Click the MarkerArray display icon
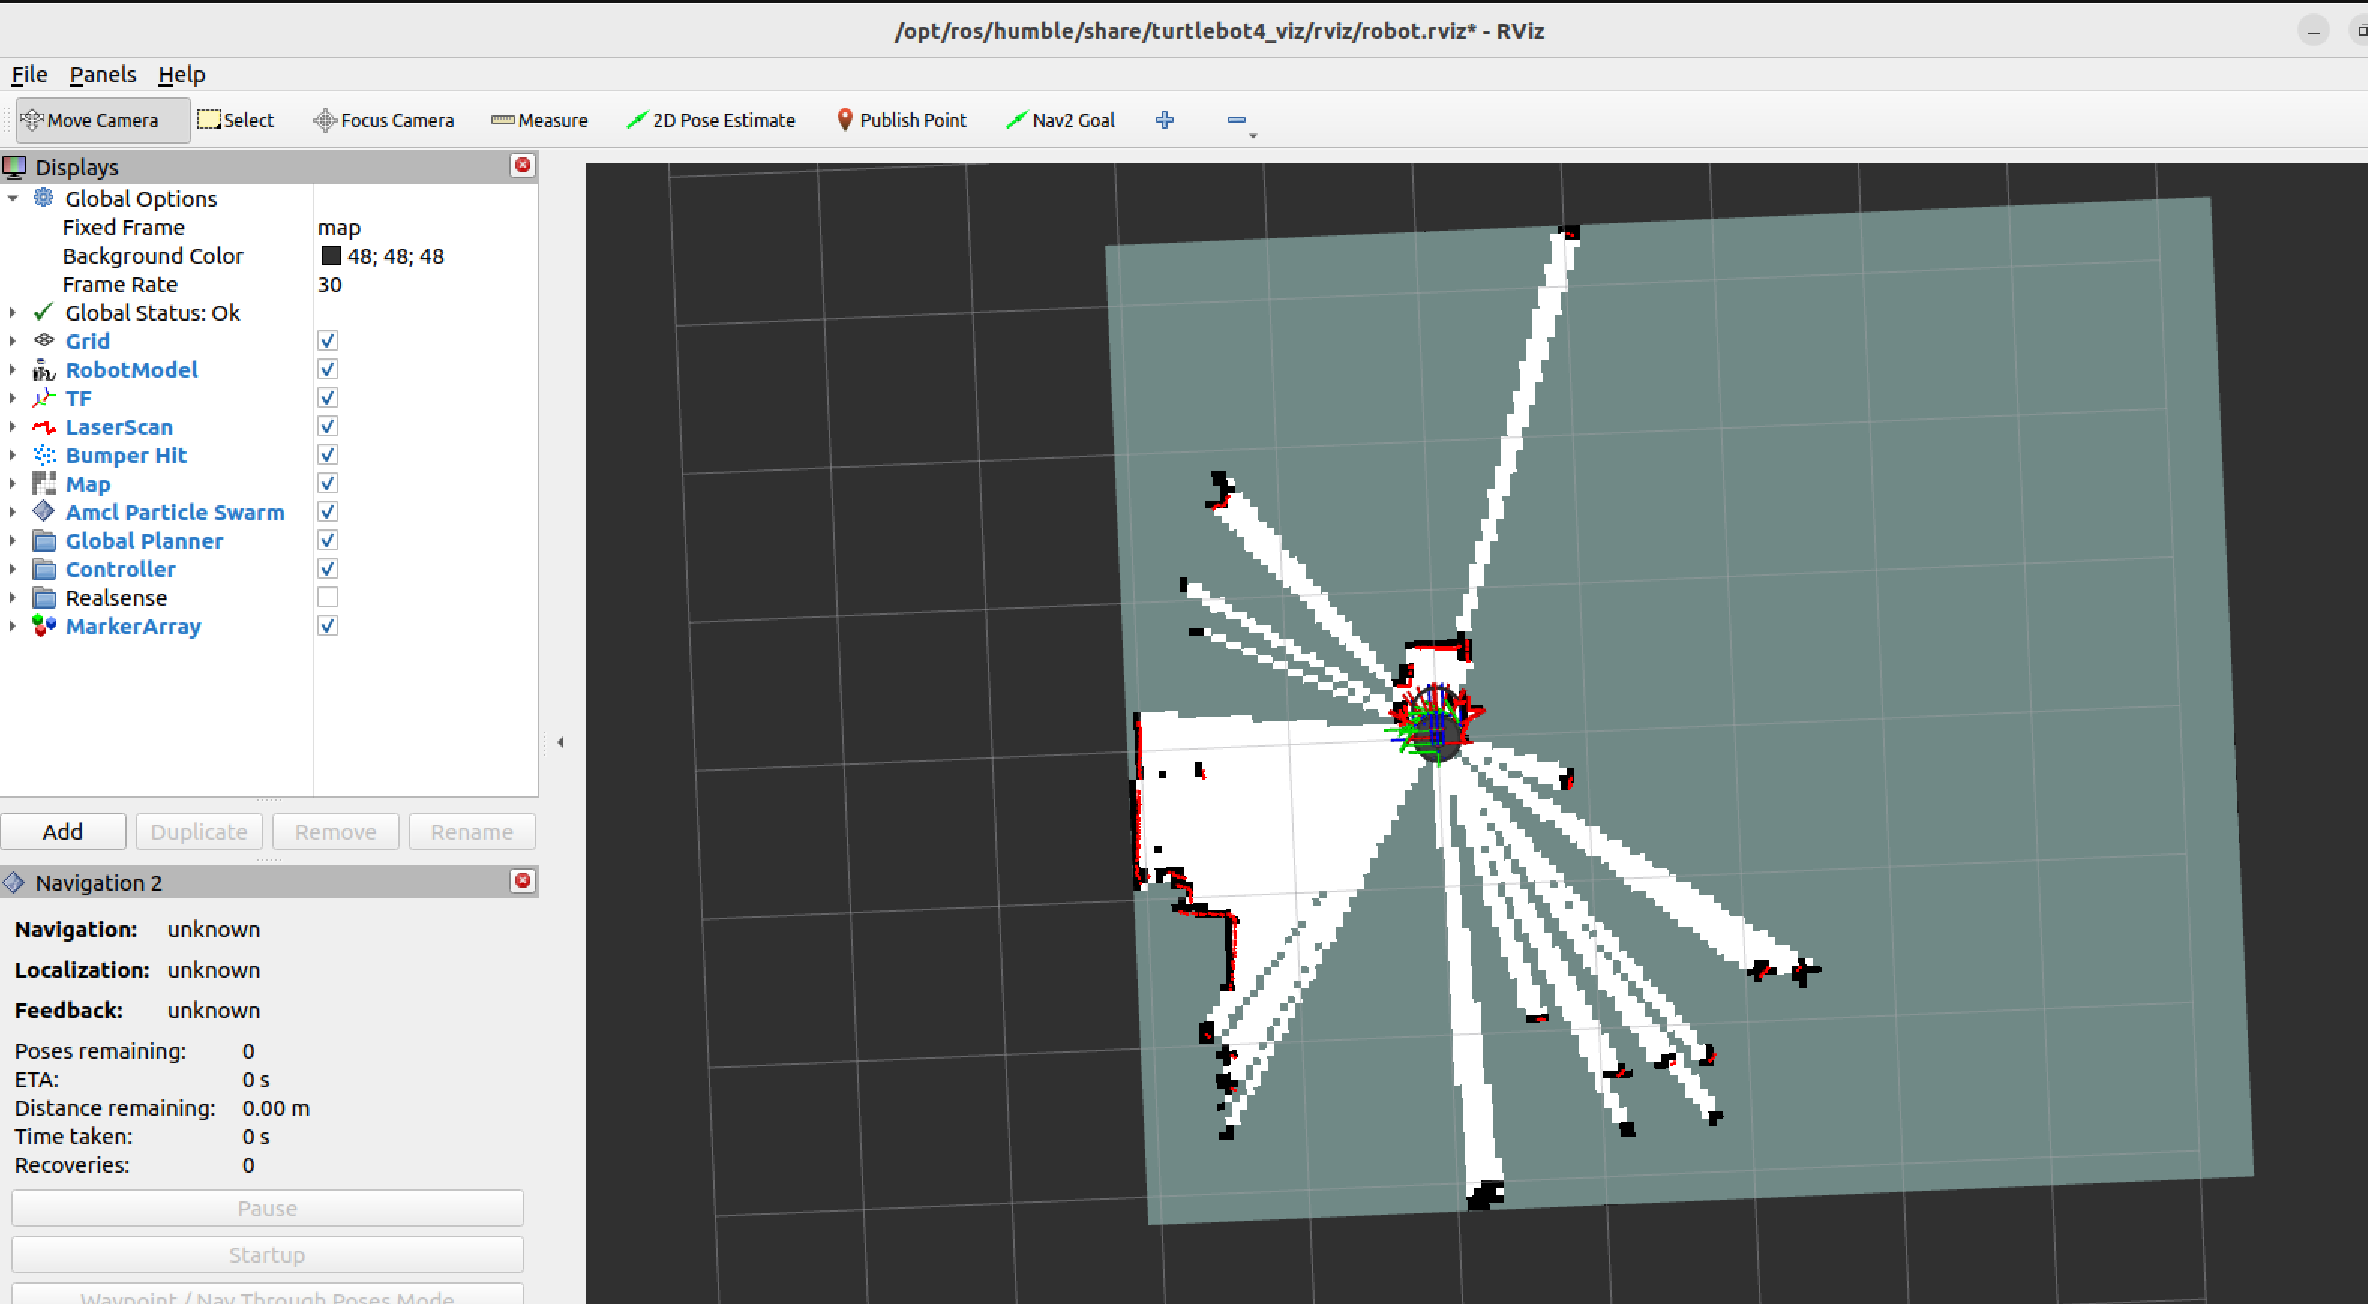 pos(44,626)
